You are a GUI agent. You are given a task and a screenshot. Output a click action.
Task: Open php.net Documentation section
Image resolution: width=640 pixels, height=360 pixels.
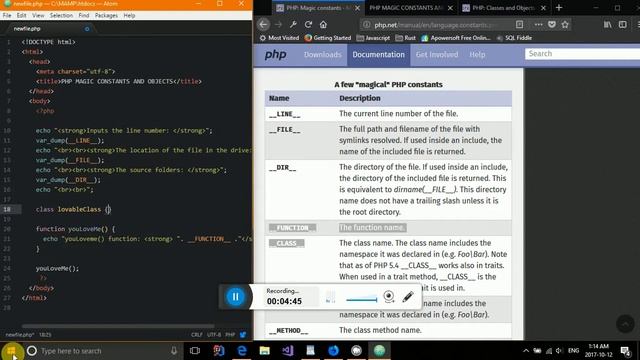click(378, 55)
